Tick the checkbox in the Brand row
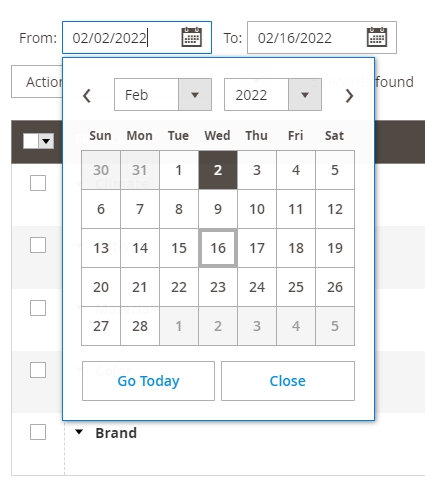425x487 pixels. [38, 432]
